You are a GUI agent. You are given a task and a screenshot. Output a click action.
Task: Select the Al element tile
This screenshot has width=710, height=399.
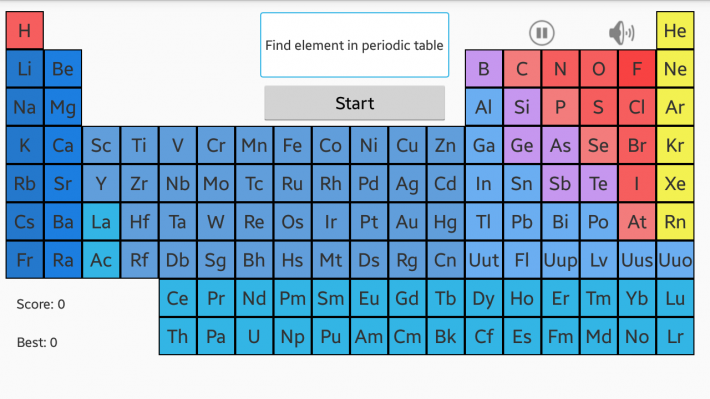484,107
